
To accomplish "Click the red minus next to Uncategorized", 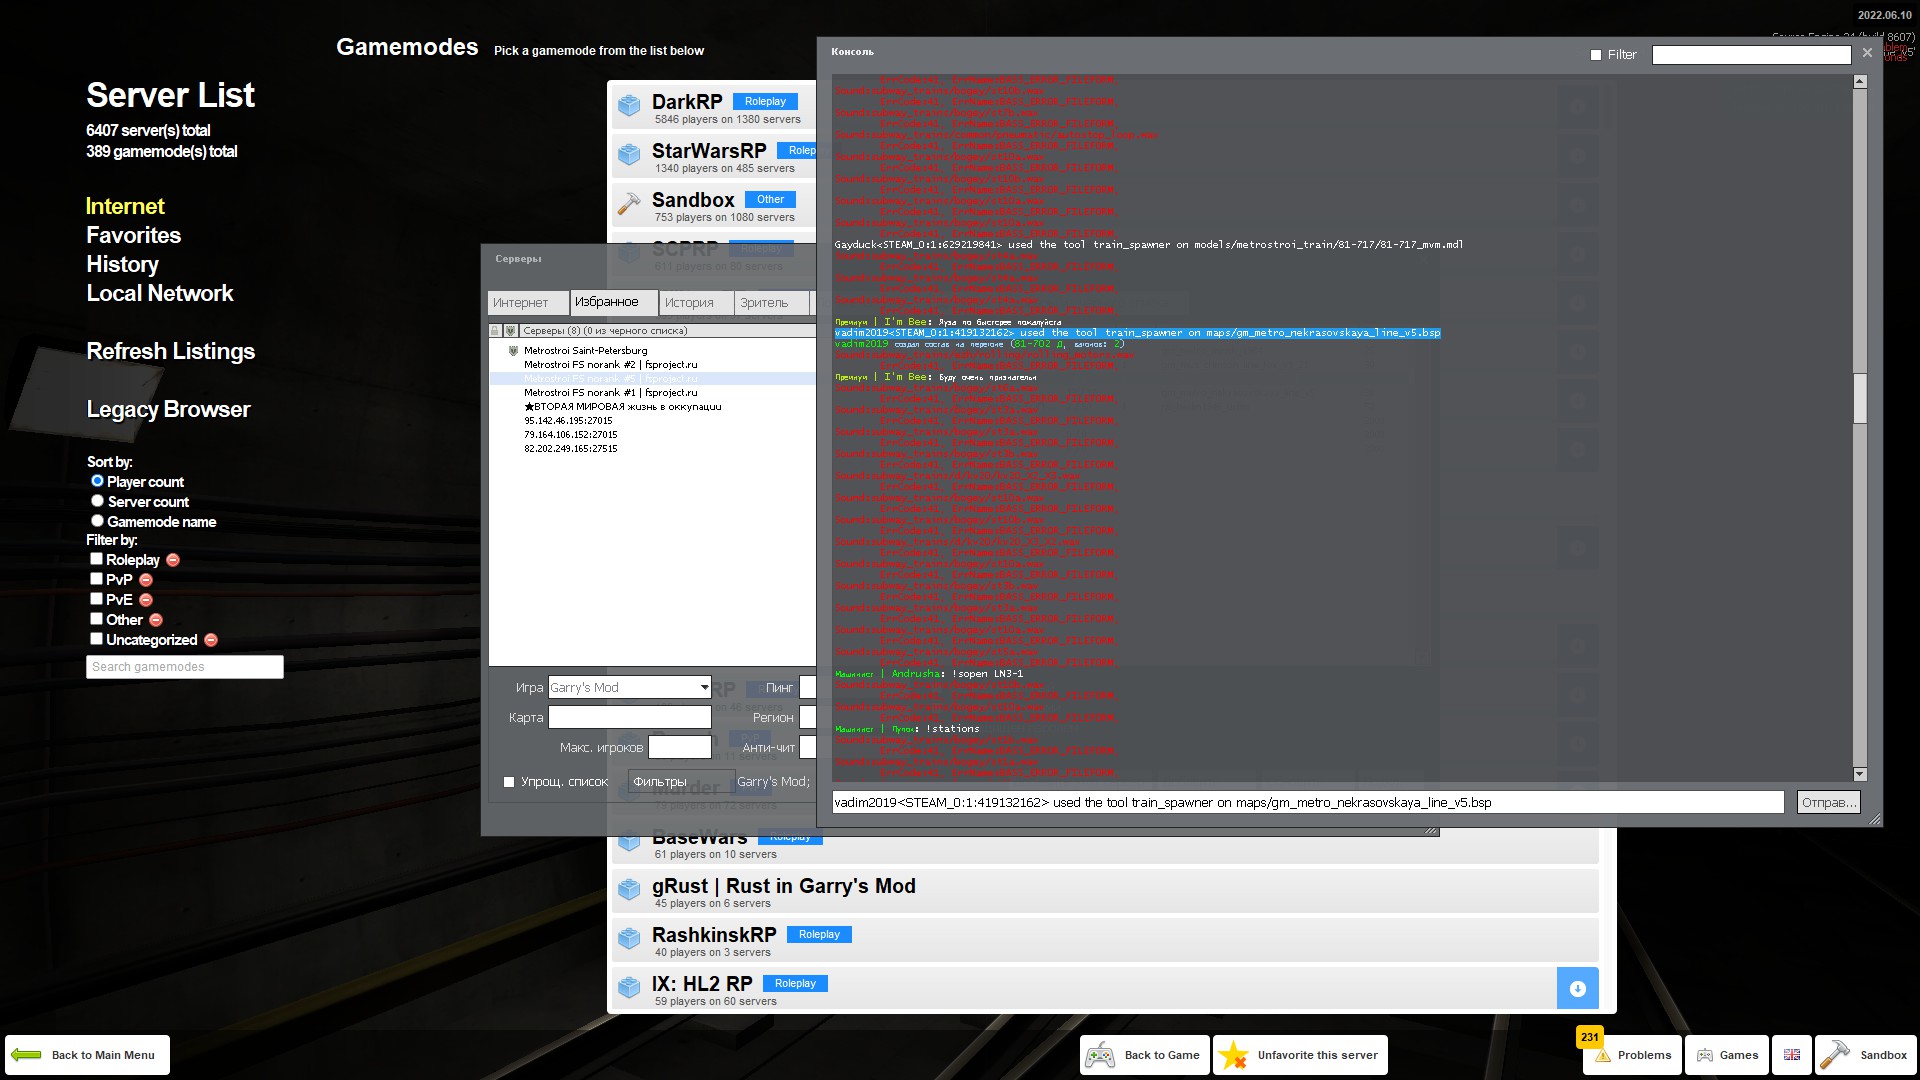I will [x=211, y=640].
